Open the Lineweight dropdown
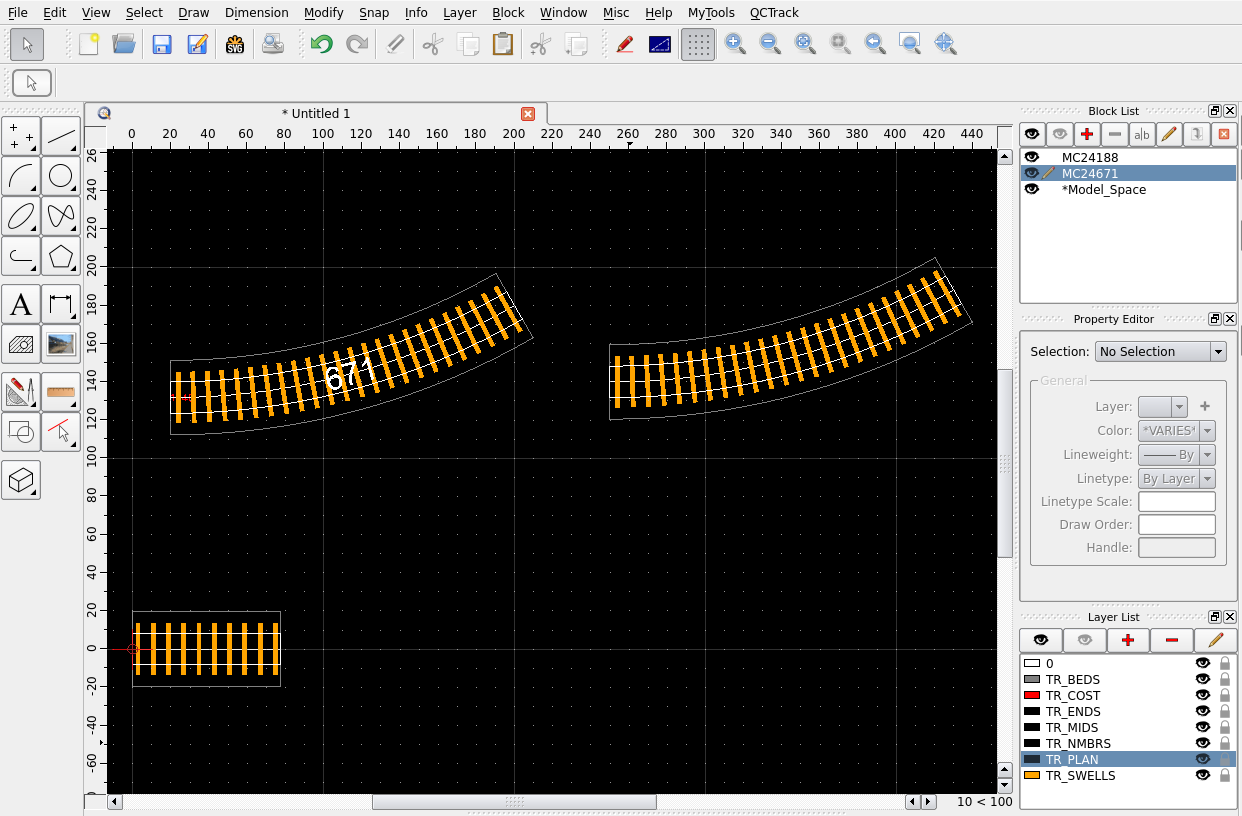This screenshot has height=816, width=1242. (x=1176, y=454)
